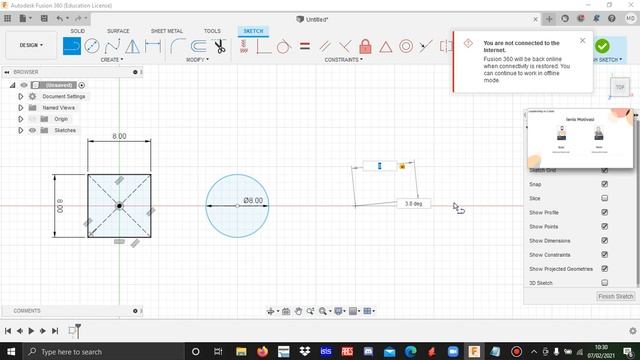Screen dimensions: 640x360
Task: Select the Pan hand navigation tool
Action: coord(298,311)
